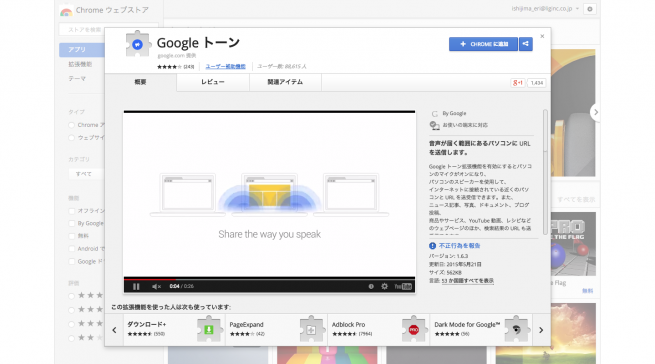Switch to the 関連アイテム tab

coord(285,82)
